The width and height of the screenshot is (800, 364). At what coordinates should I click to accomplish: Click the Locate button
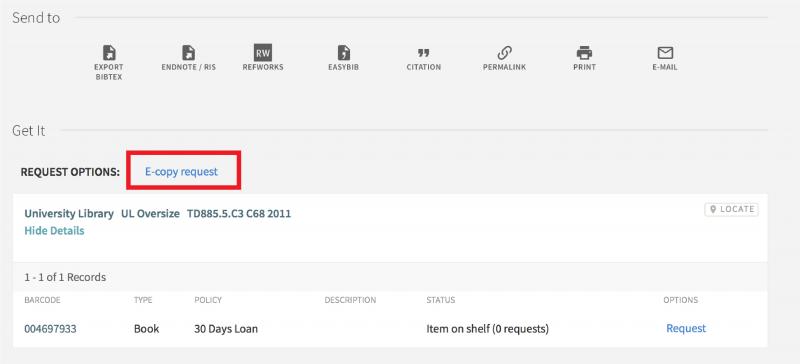(x=732, y=209)
